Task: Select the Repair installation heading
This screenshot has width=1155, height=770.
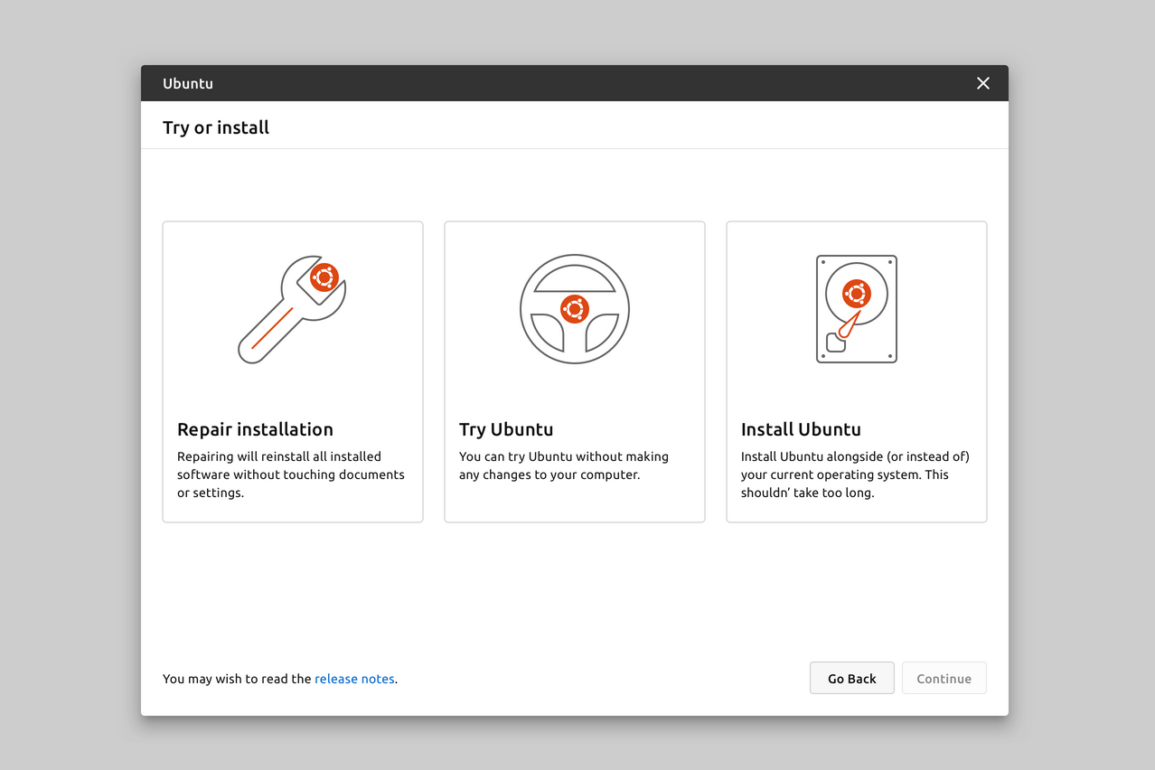Action: (x=255, y=429)
